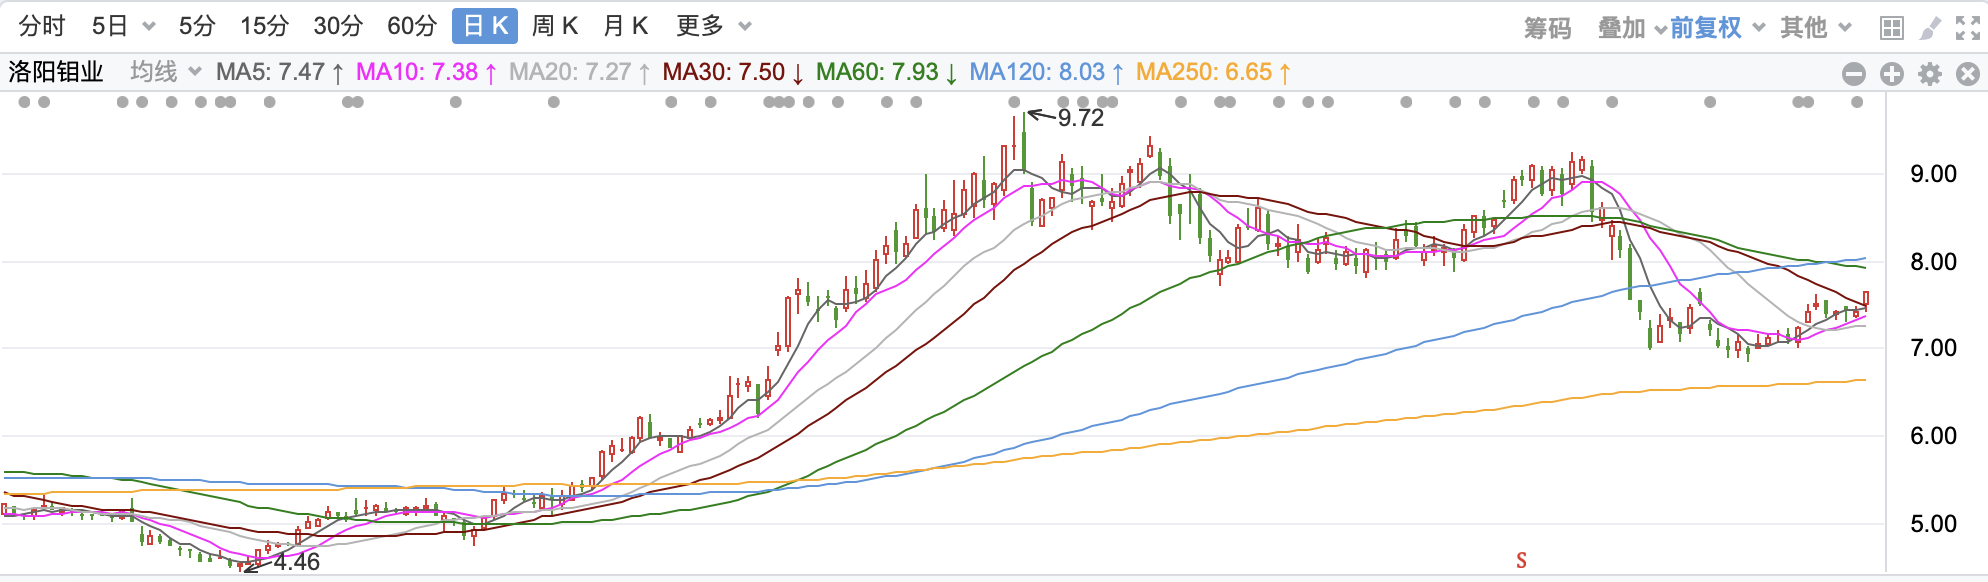Click the MA30: 7.50 legend label
The image size is (1988, 582).
point(734,72)
